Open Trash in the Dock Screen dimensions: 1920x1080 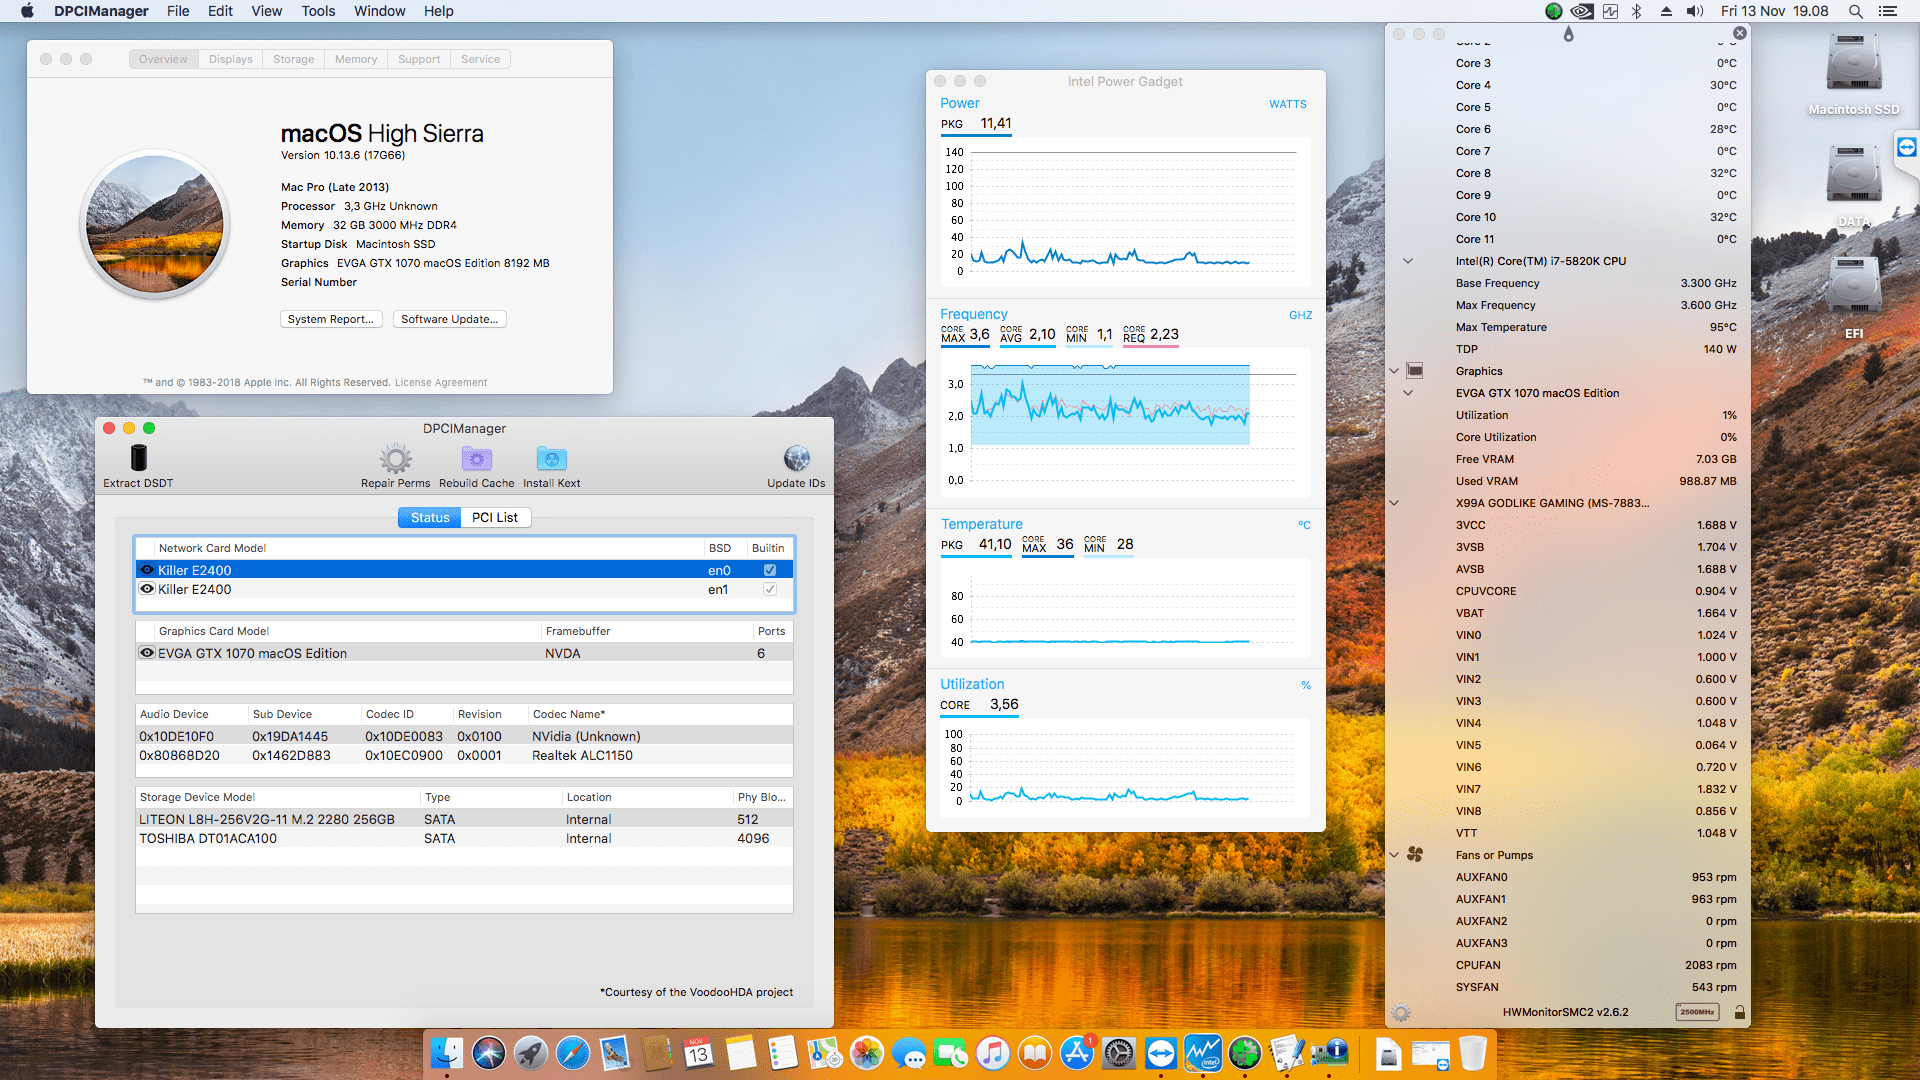[1472, 1053]
